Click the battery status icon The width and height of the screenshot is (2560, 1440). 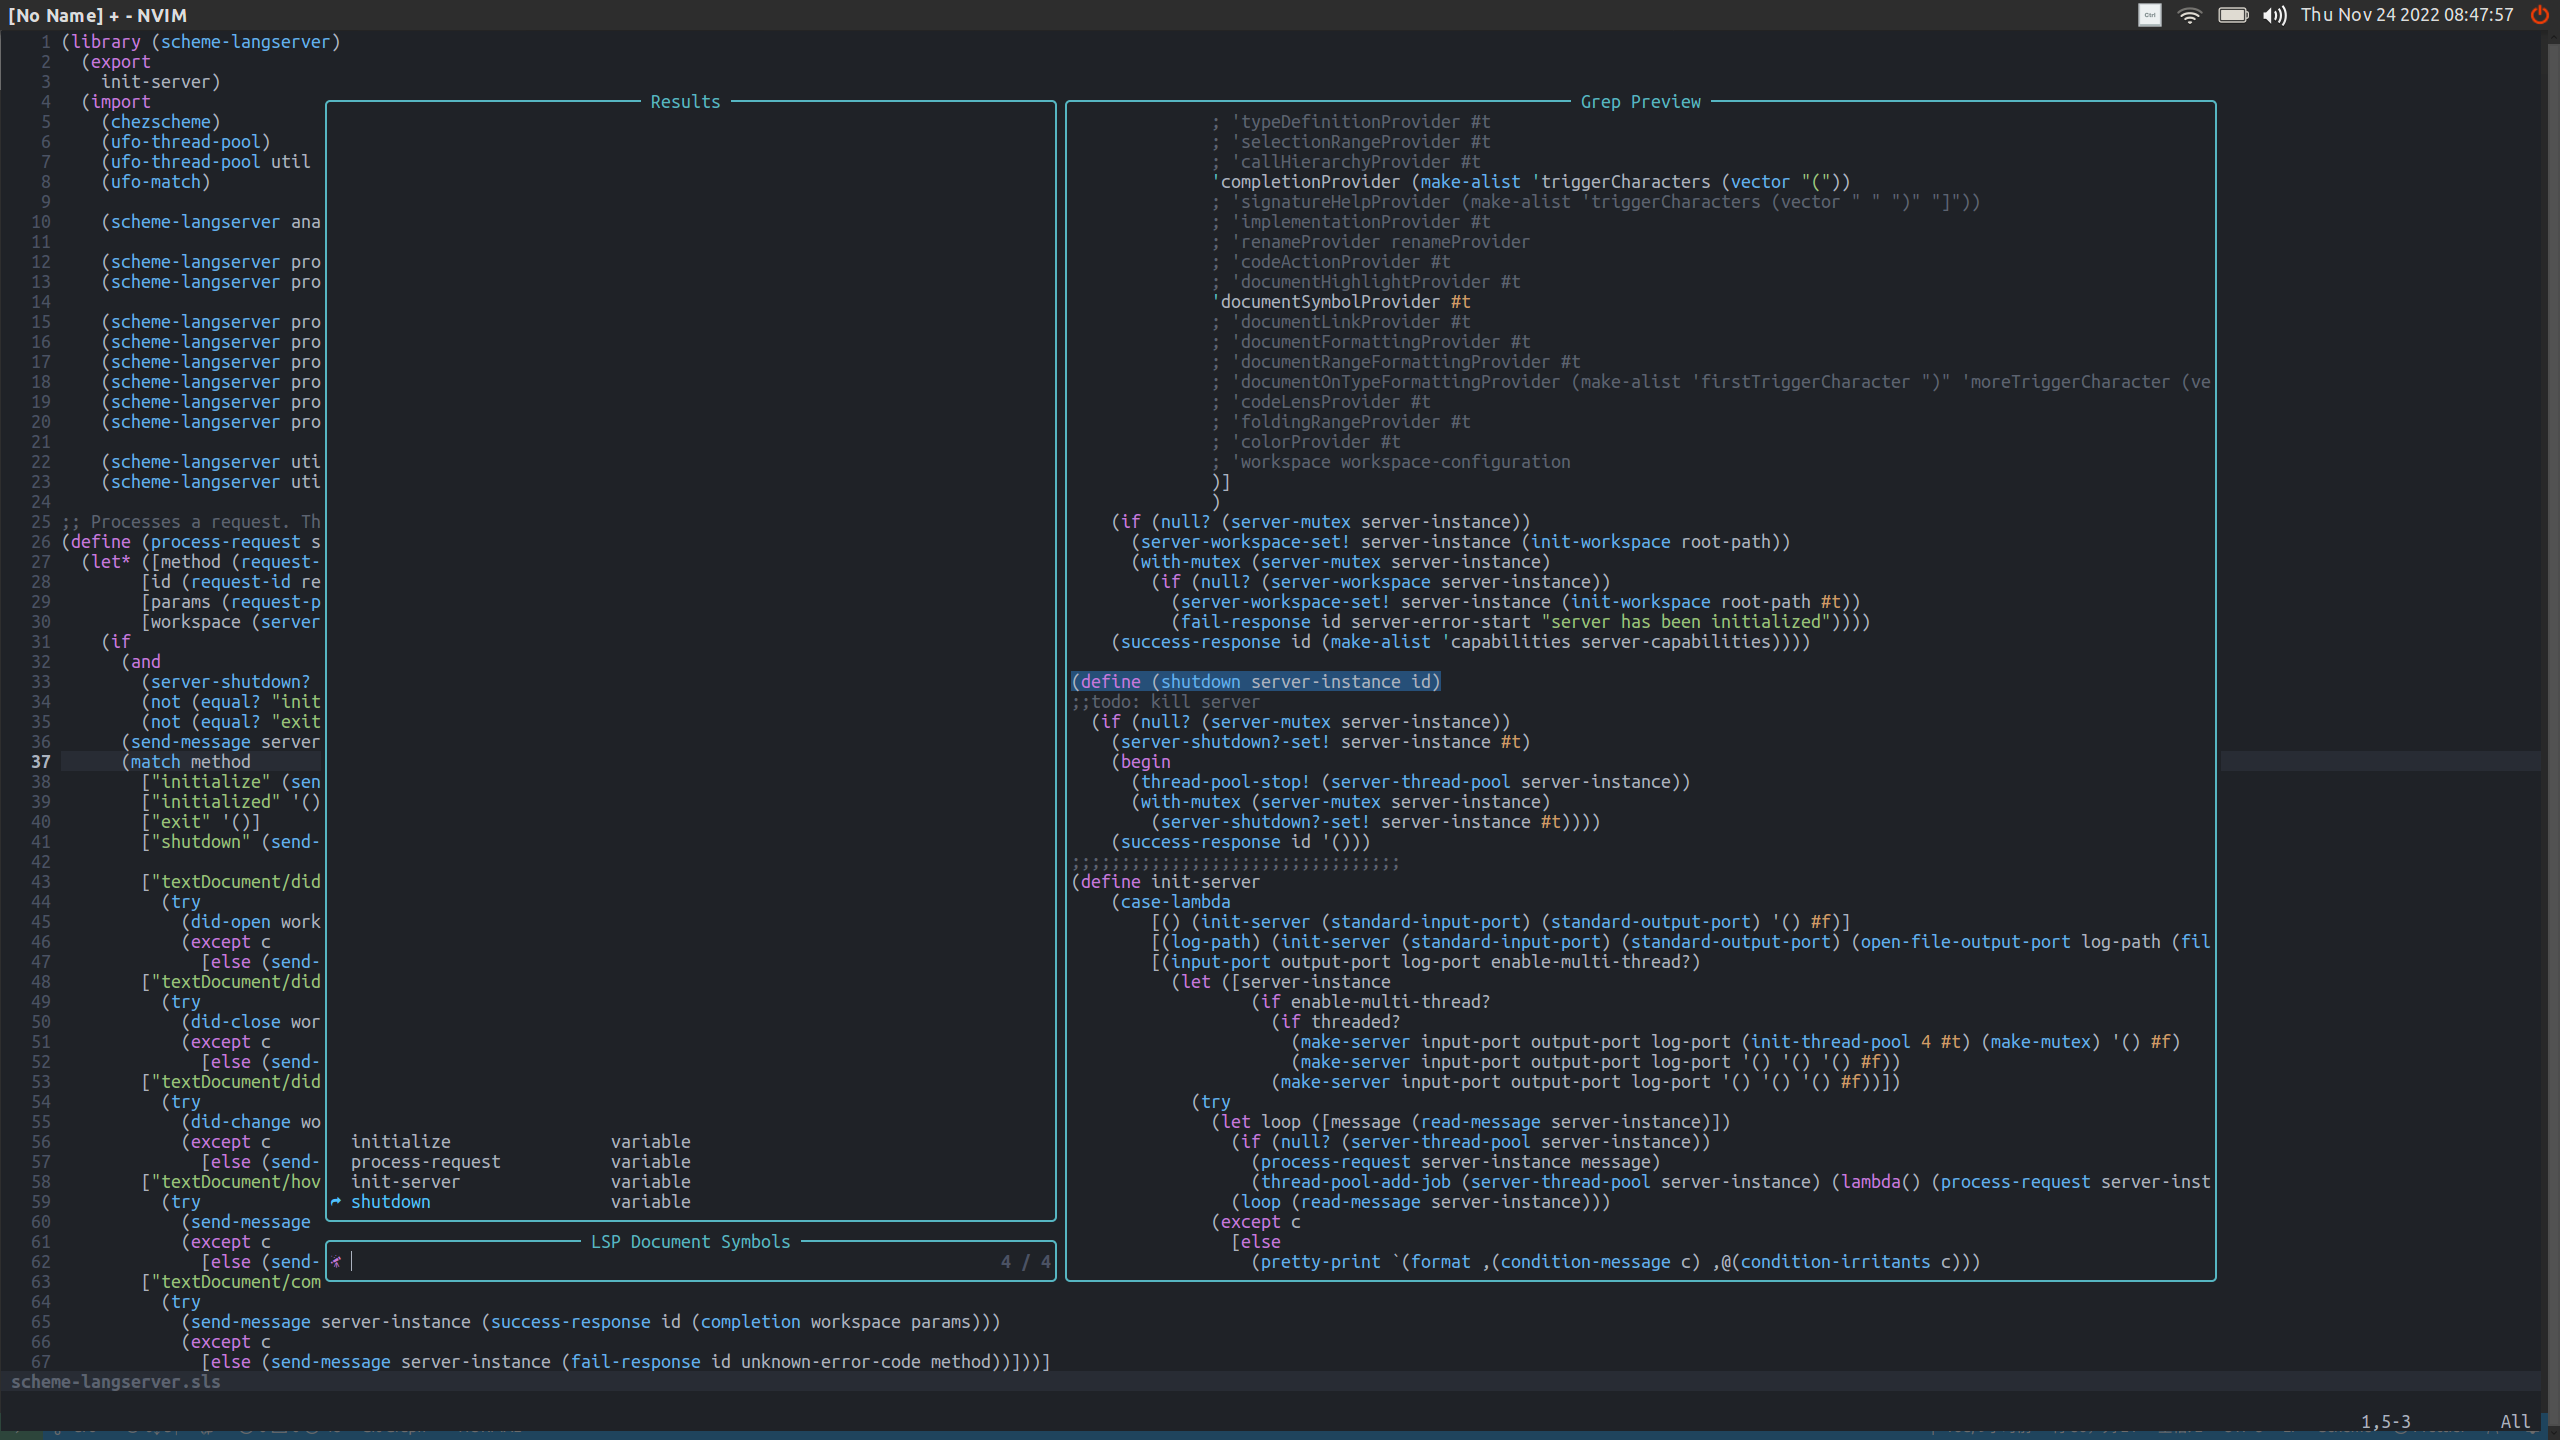[x=2232, y=15]
